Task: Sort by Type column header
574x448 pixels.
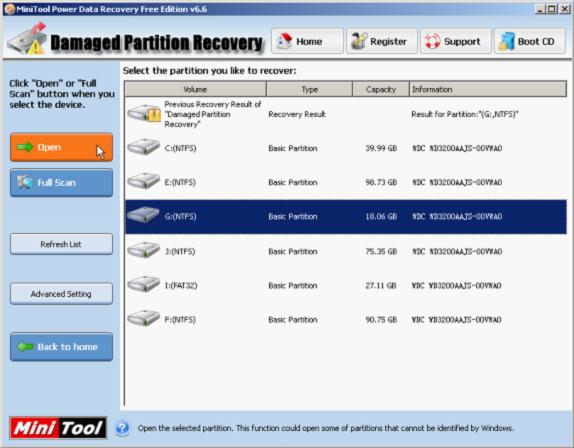Action: (310, 89)
